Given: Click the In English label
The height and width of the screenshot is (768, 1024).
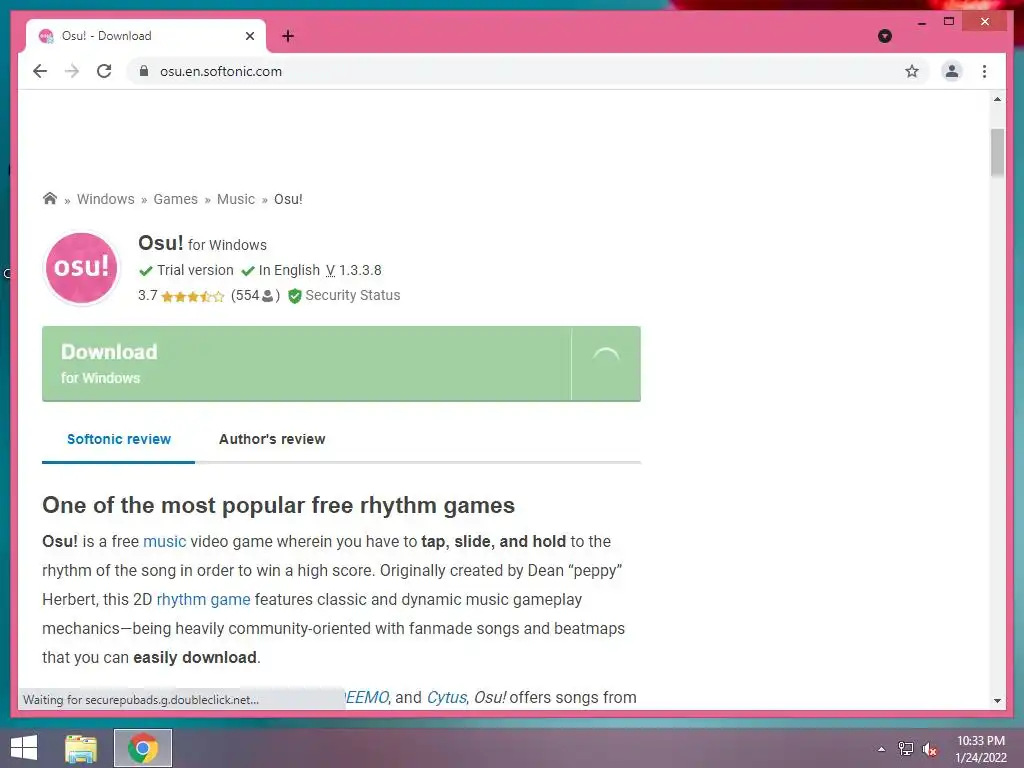Looking at the screenshot, I should (289, 270).
